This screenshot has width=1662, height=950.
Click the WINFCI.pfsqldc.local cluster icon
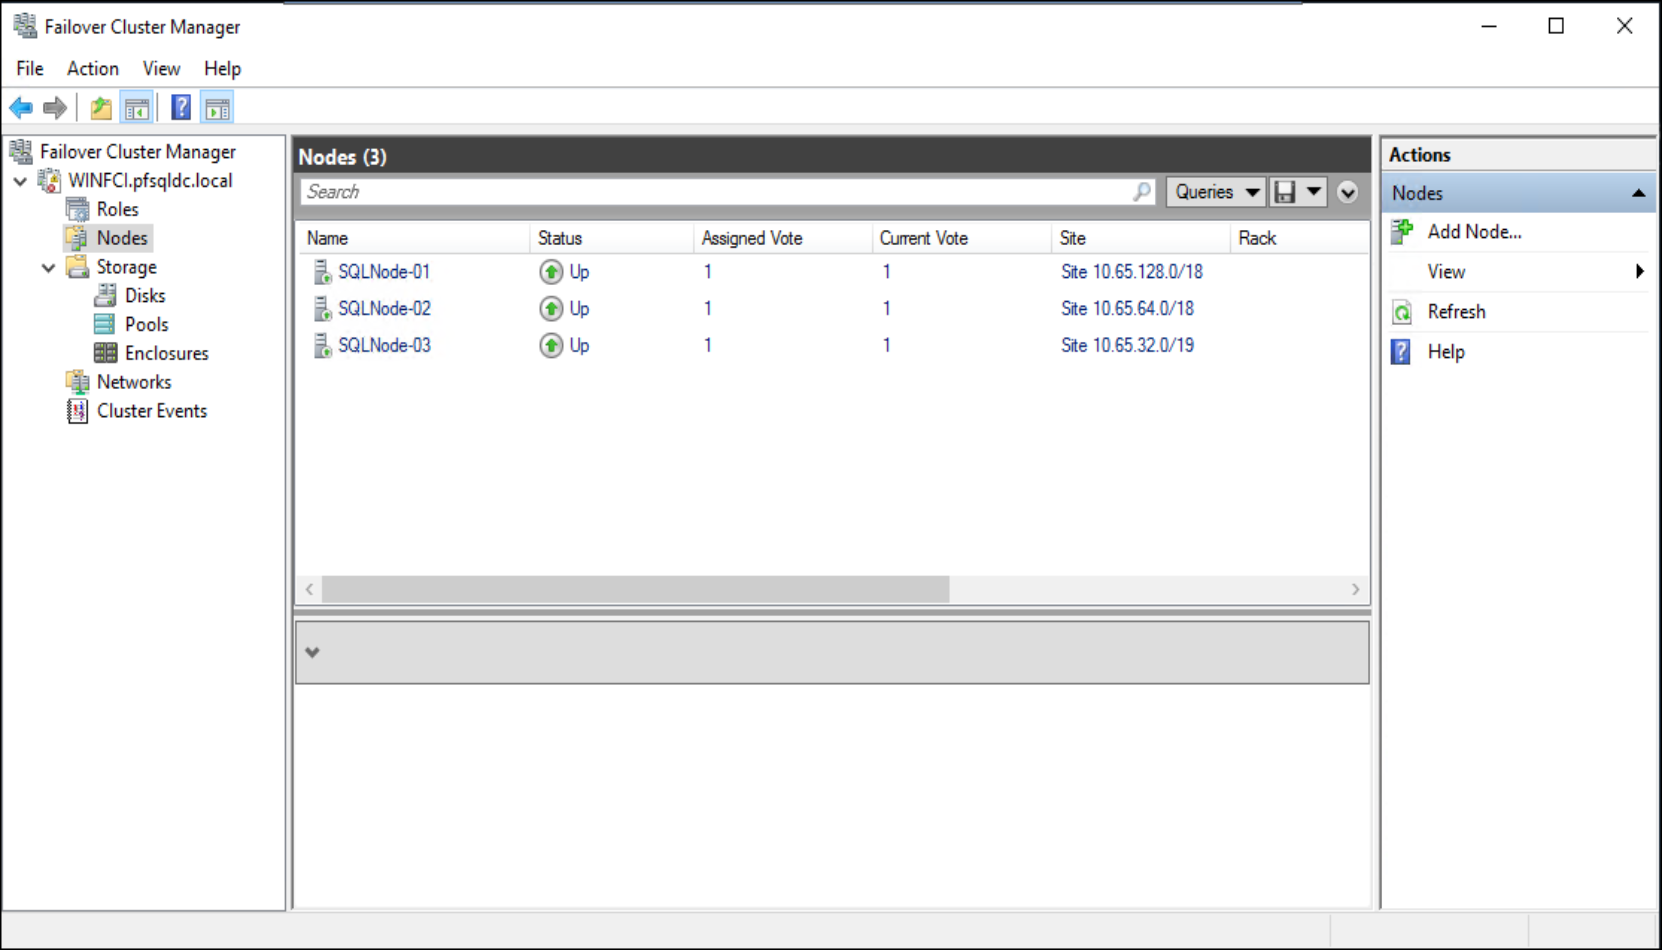[49, 181]
